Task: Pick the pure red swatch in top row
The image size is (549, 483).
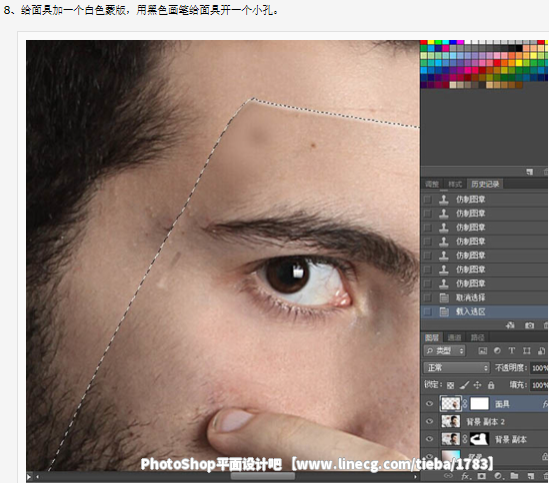Action: pos(424,43)
